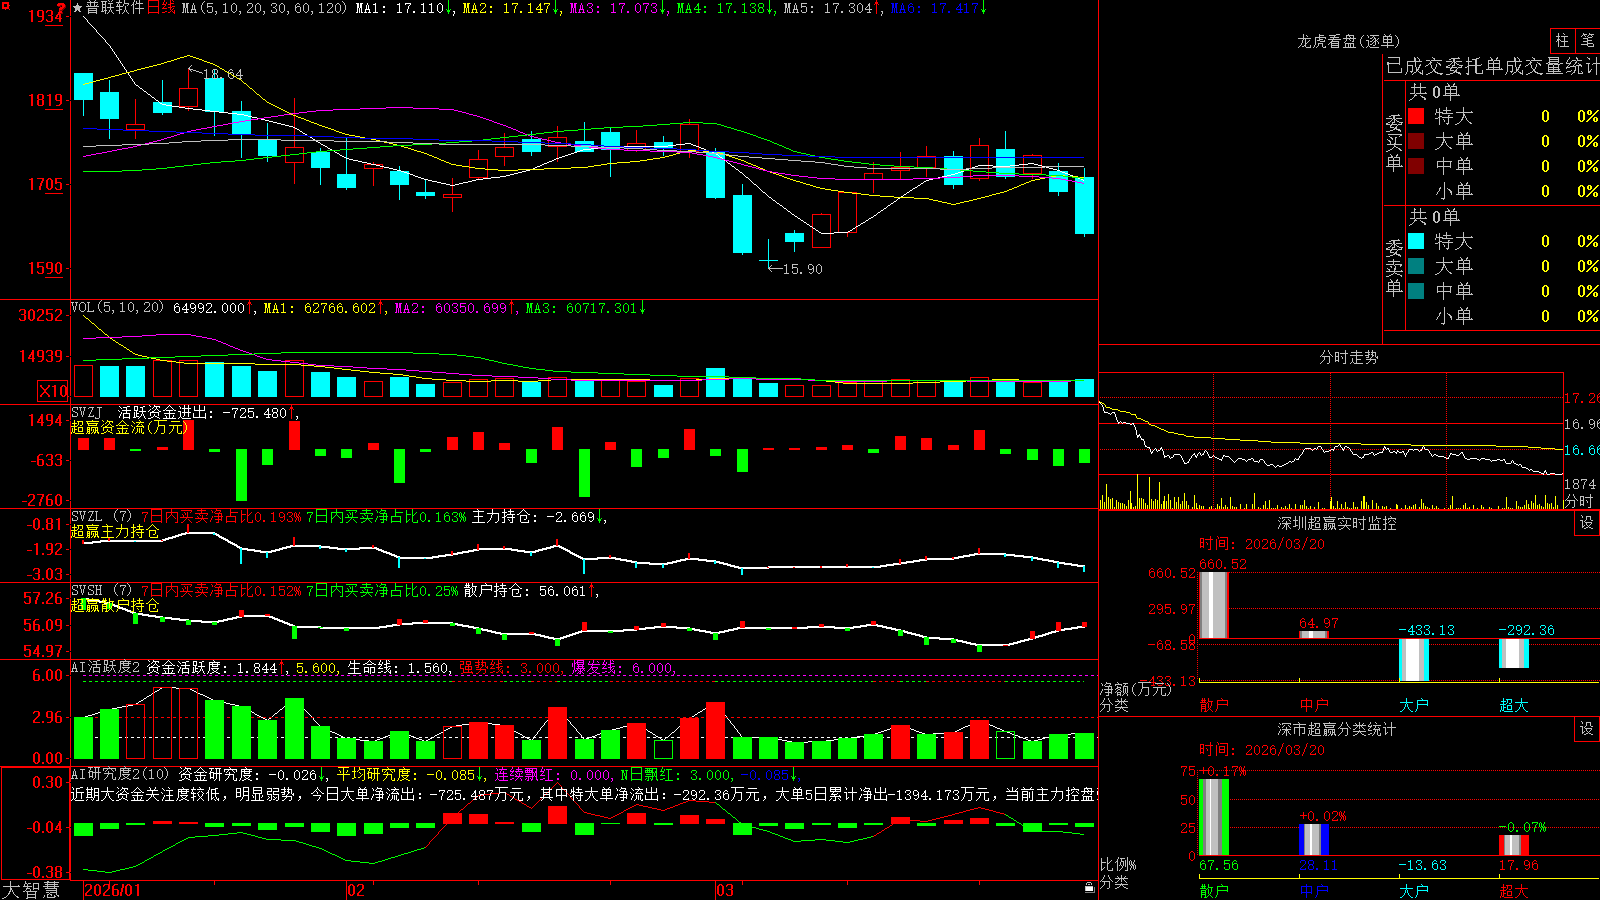This screenshot has width=1600, height=900.
Task: Click the 超大 17.96 bar in 分类统计
Action: coord(1513,845)
